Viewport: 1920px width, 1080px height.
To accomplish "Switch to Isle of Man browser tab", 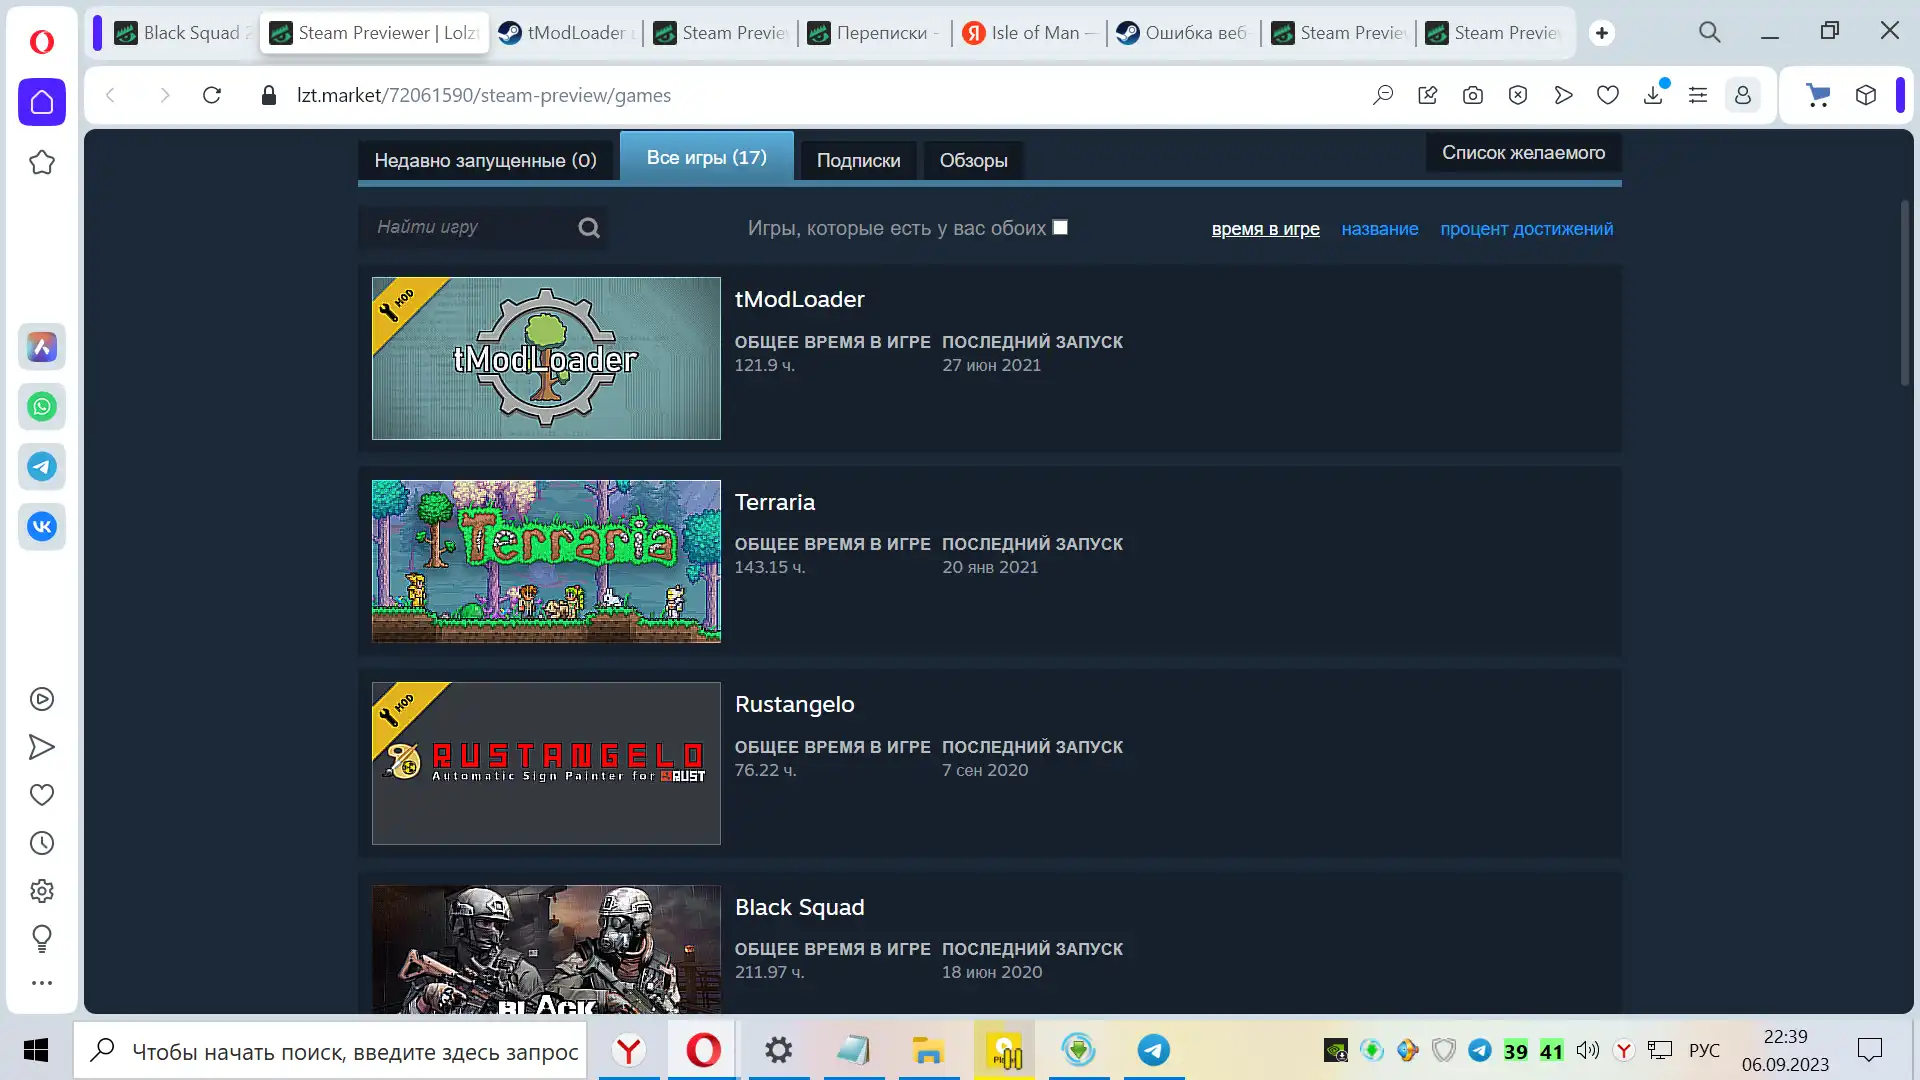I will pos(1028,33).
